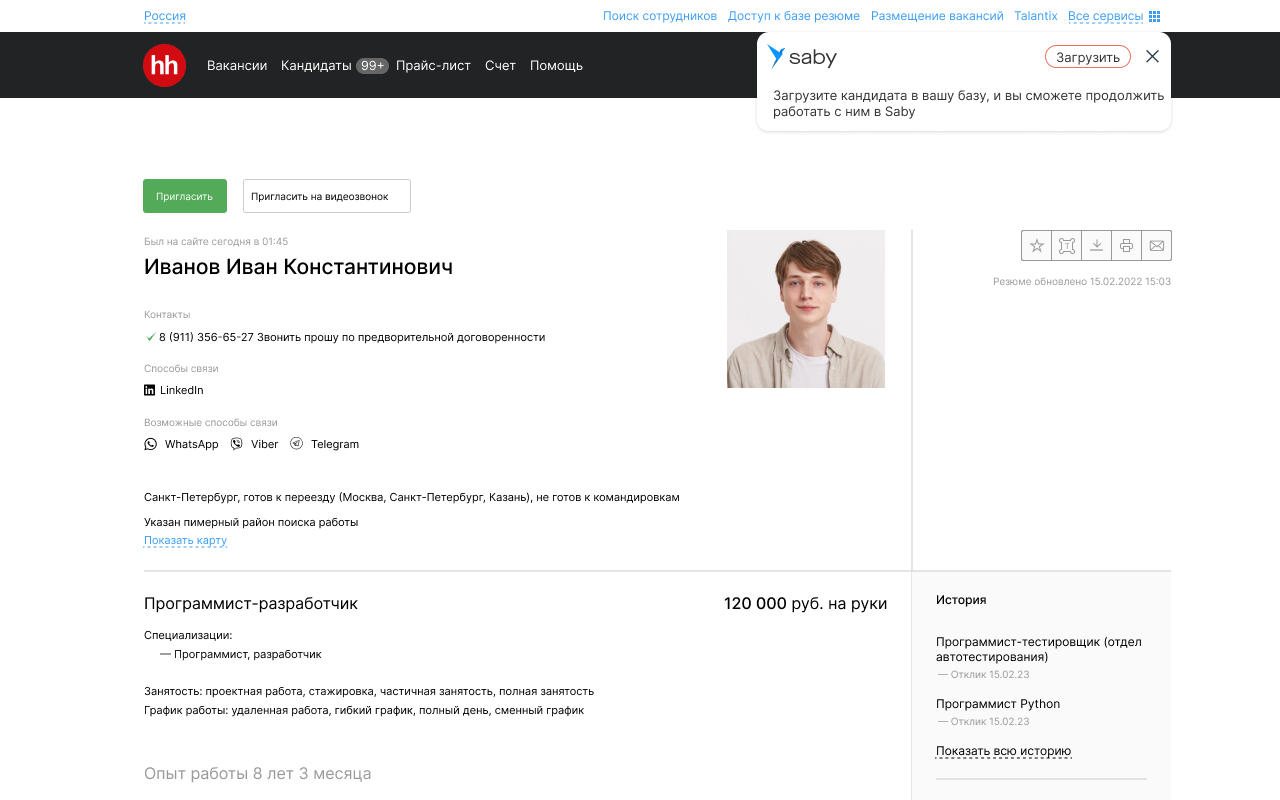Expand the Россия region selector
The width and height of the screenshot is (1280, 800).
(x=165, y=16)
